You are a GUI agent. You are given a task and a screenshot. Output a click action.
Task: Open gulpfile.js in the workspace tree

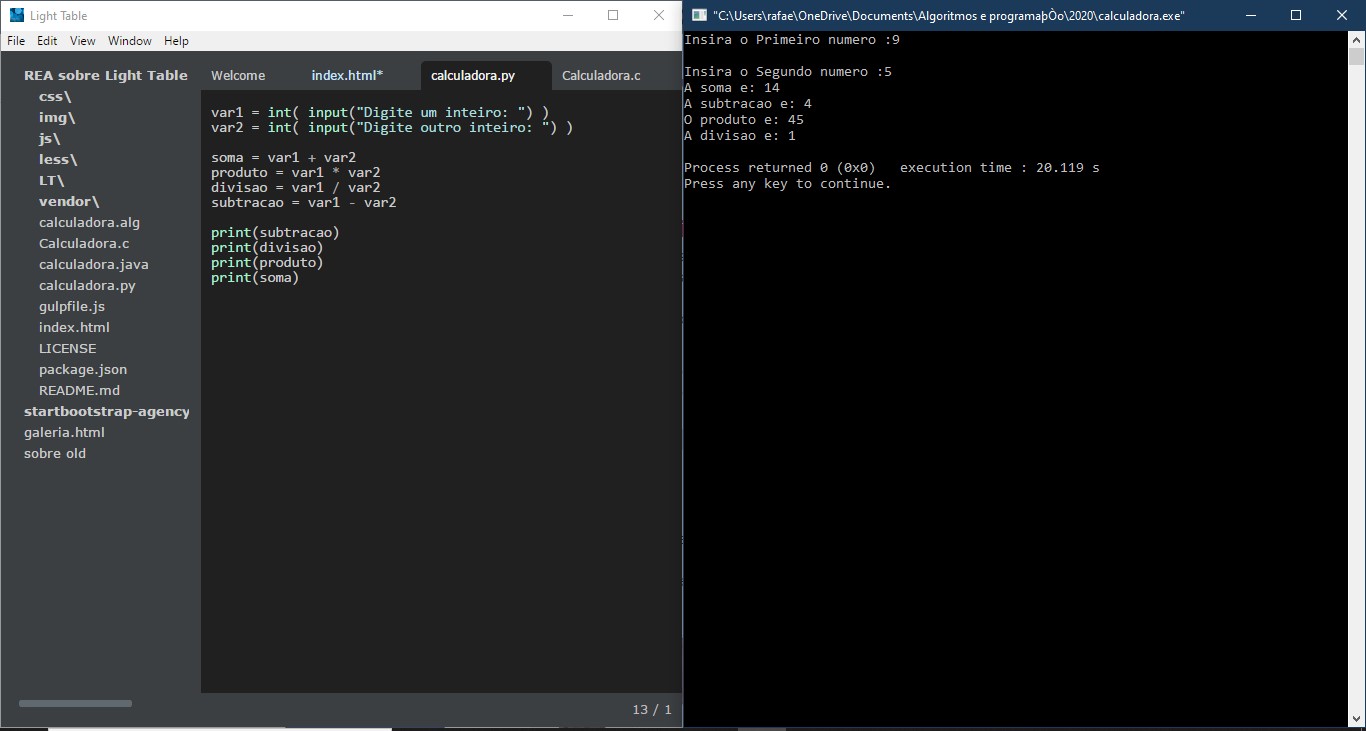coord(72,306)
